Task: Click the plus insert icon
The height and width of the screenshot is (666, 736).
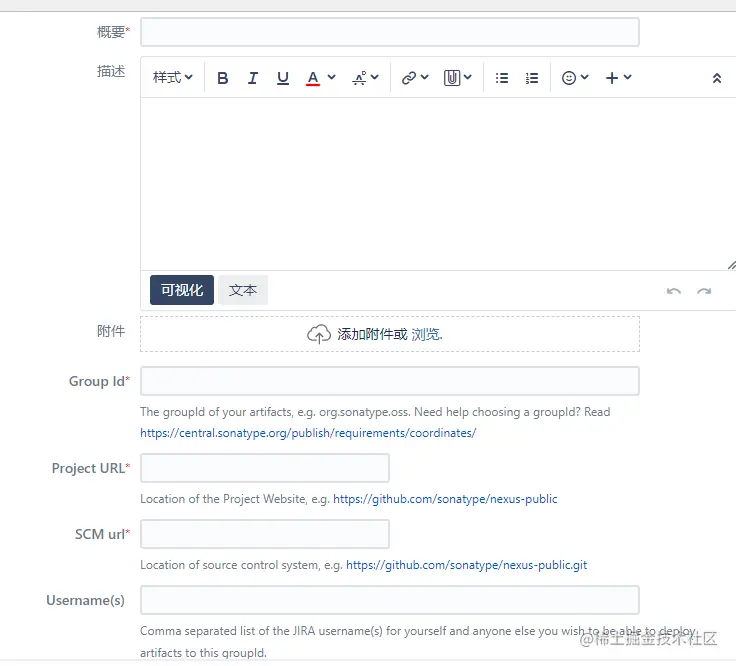Action: (612, 78)
